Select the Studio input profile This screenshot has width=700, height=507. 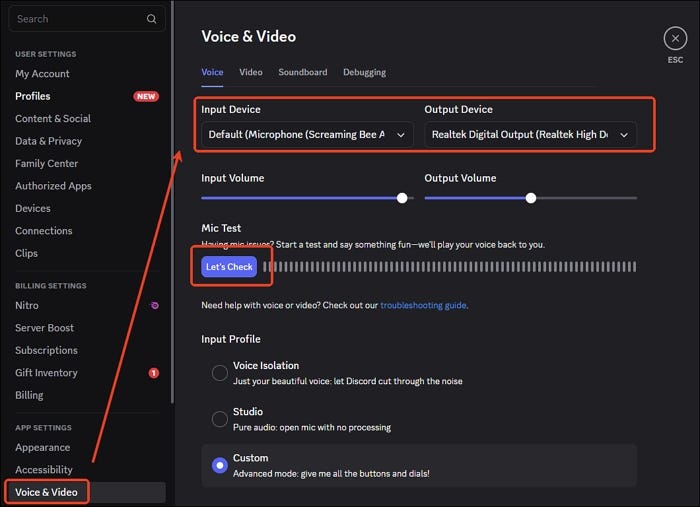(220, 419)
